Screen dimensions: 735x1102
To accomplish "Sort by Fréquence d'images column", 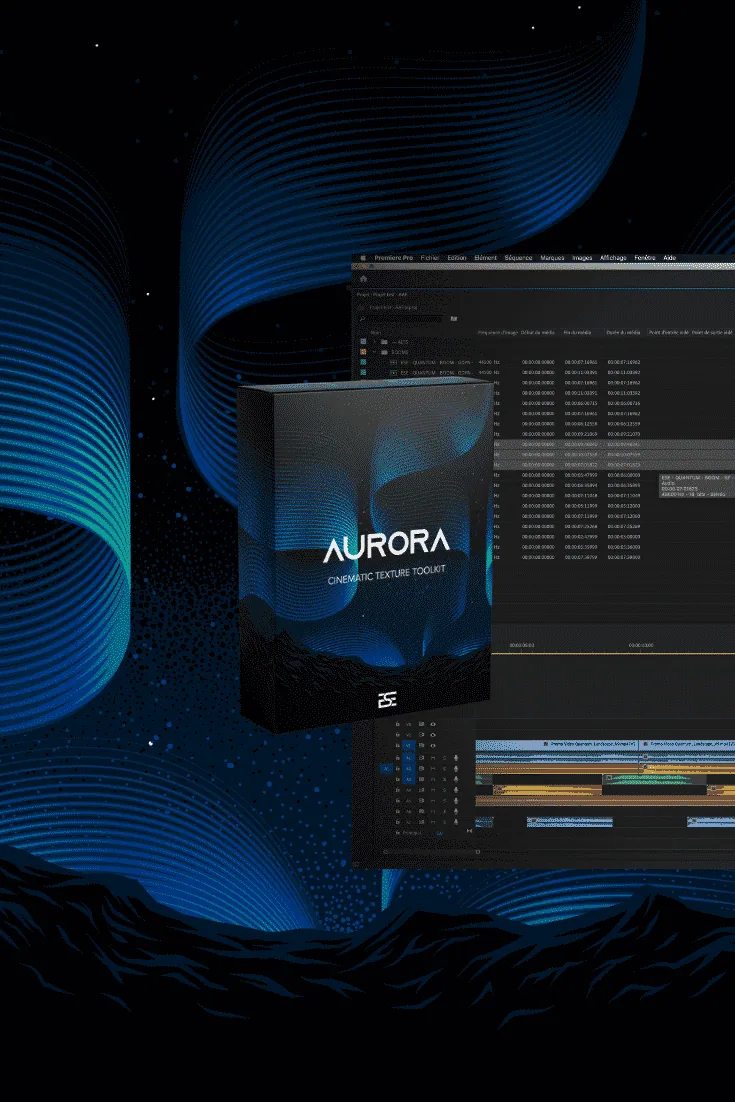I will tap(497, 332).
